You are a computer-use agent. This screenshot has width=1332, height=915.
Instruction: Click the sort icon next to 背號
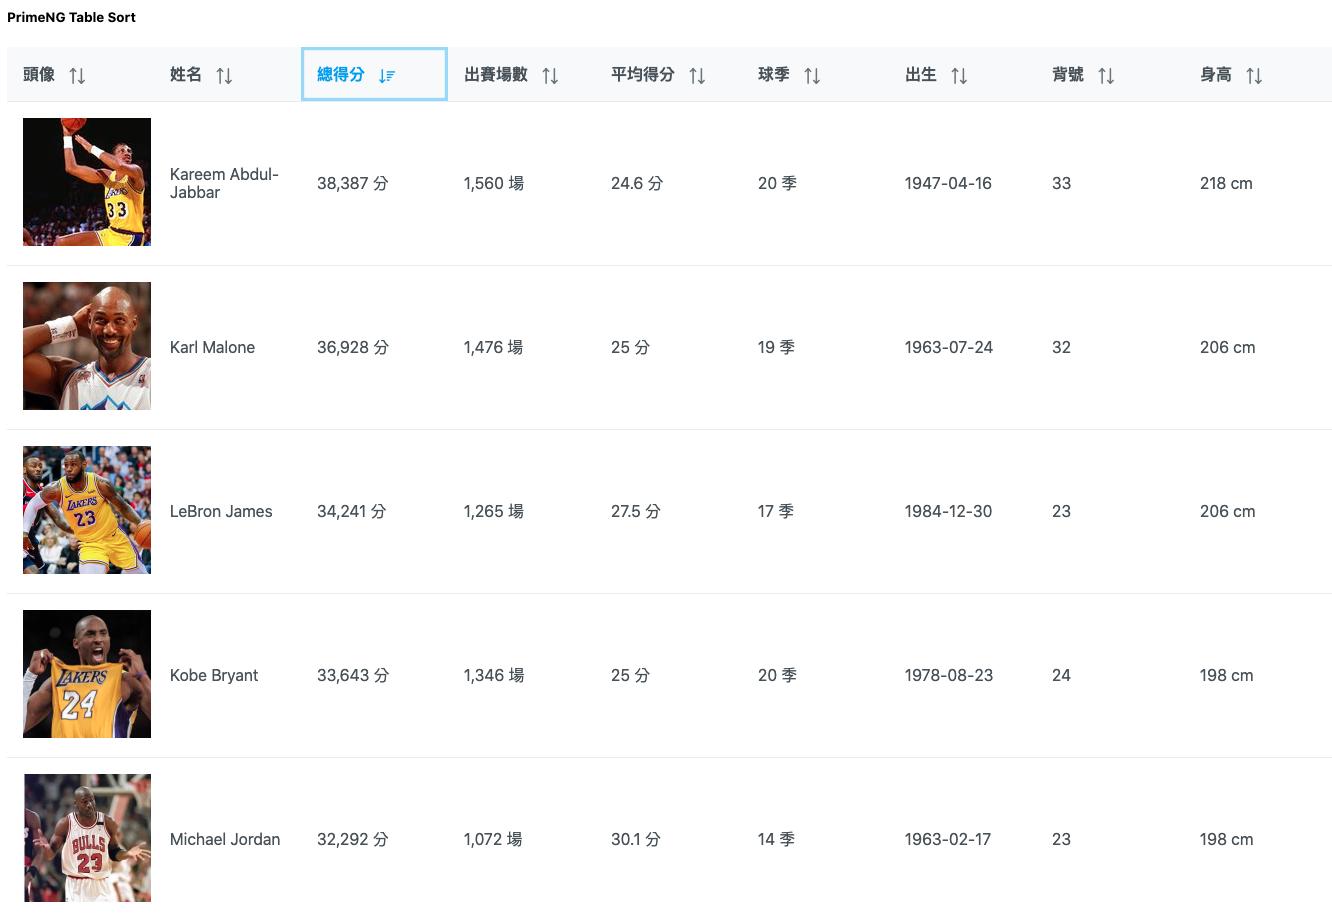click(1106, 76)
